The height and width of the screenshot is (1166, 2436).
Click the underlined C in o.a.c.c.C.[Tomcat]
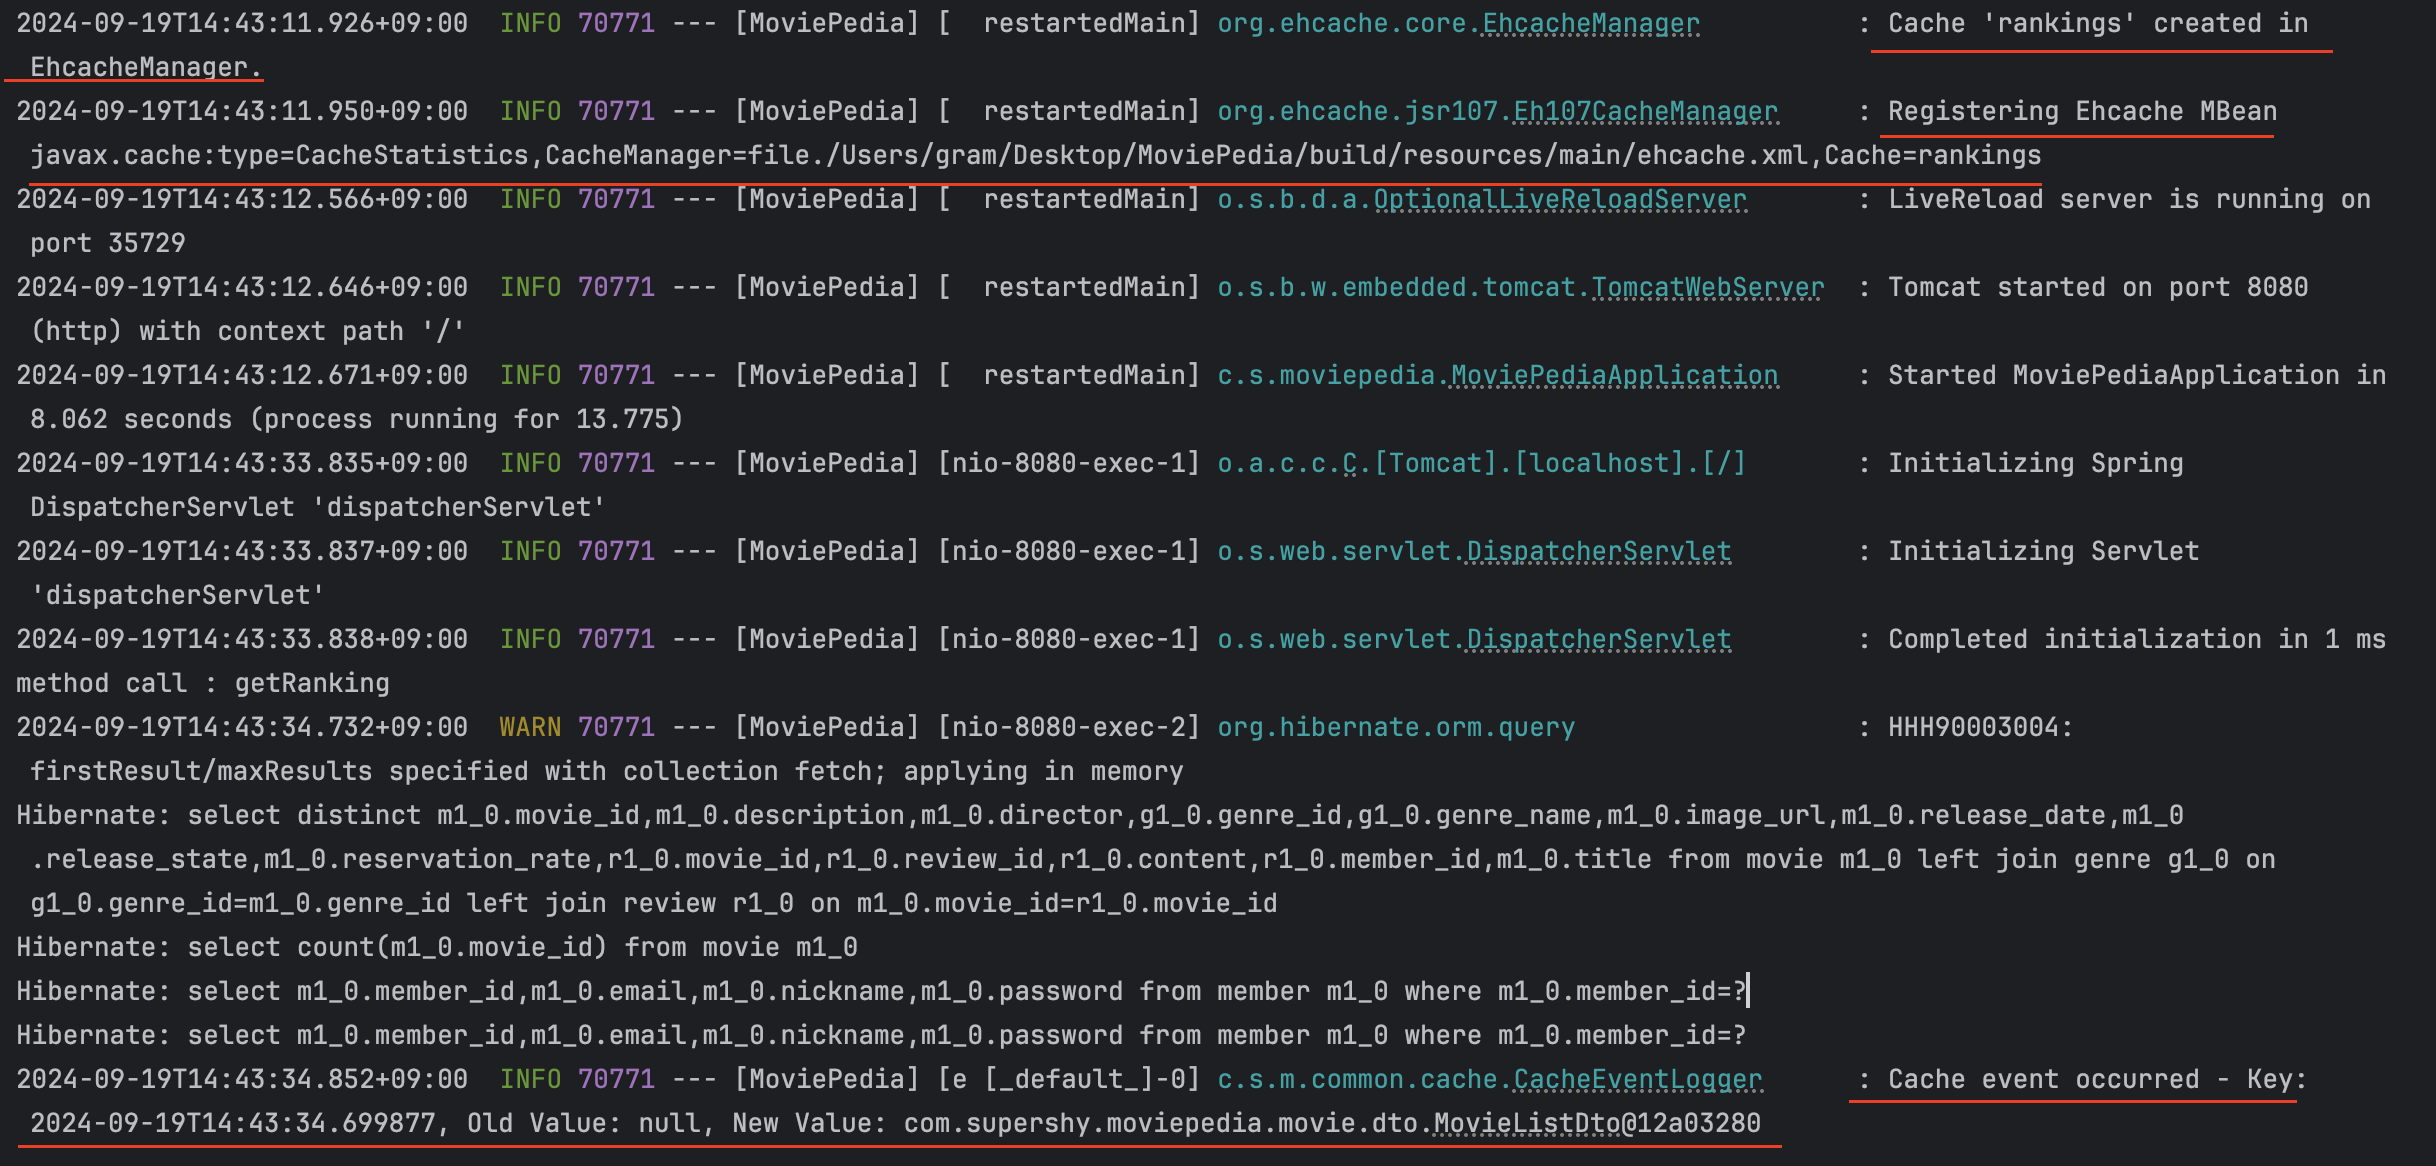pyautogui.click(x=1350, y=464)
